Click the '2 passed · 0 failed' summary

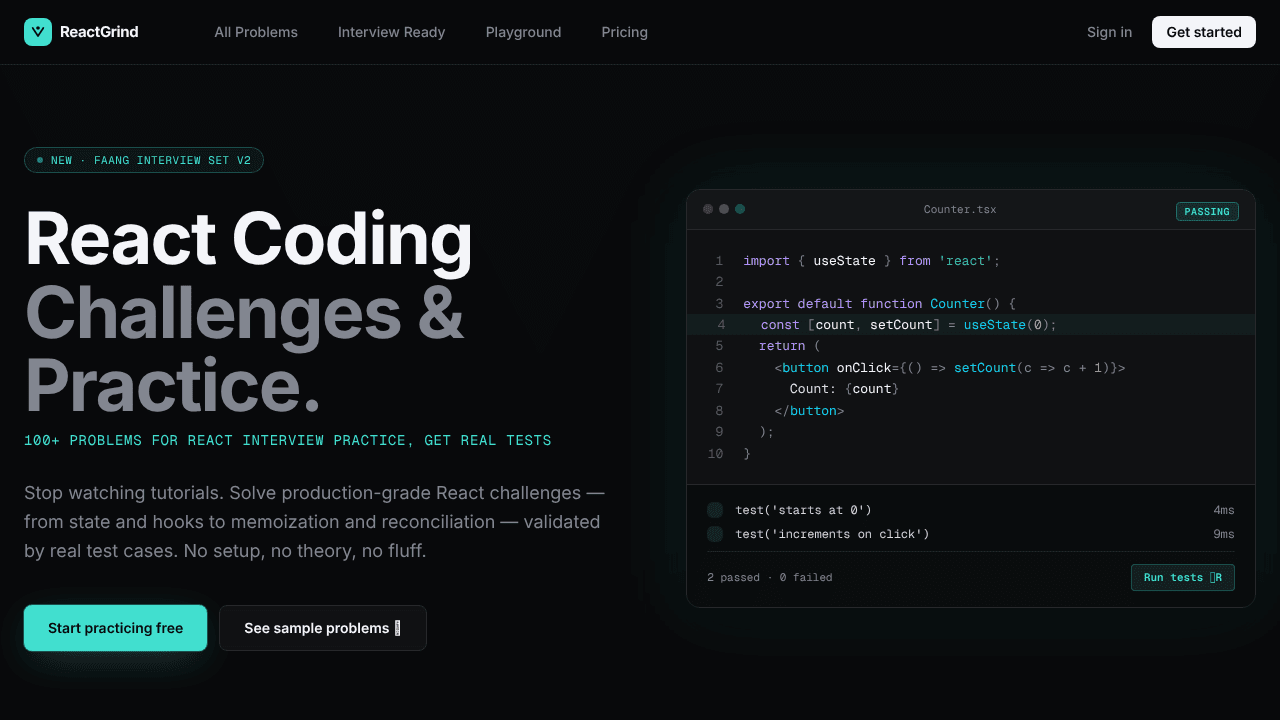point(770,577)
